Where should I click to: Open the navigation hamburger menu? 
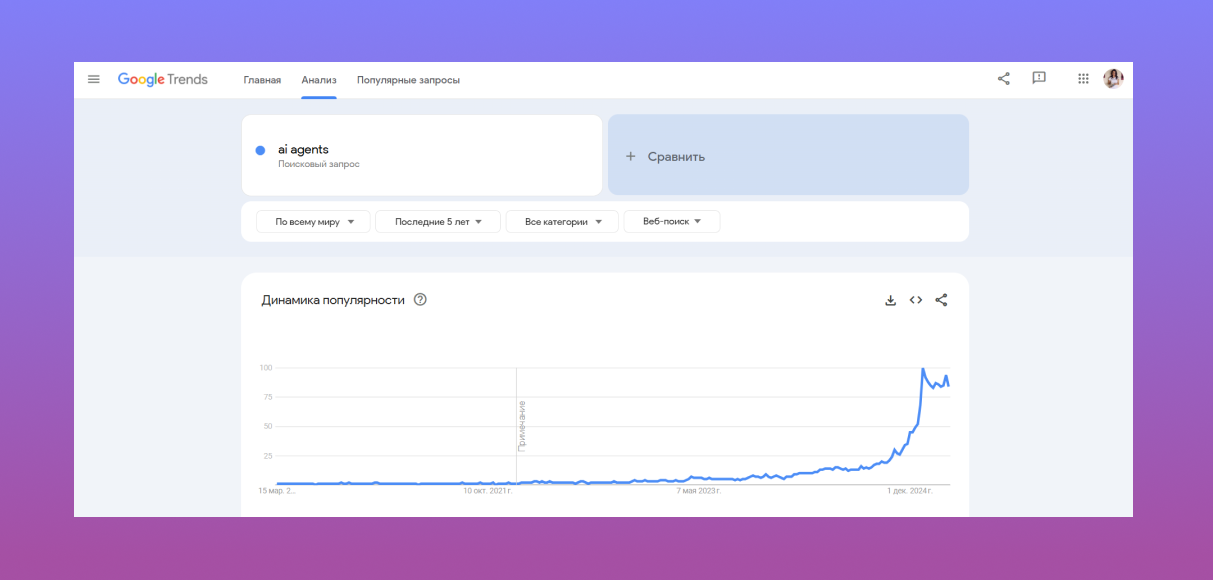tap(93, 78)
